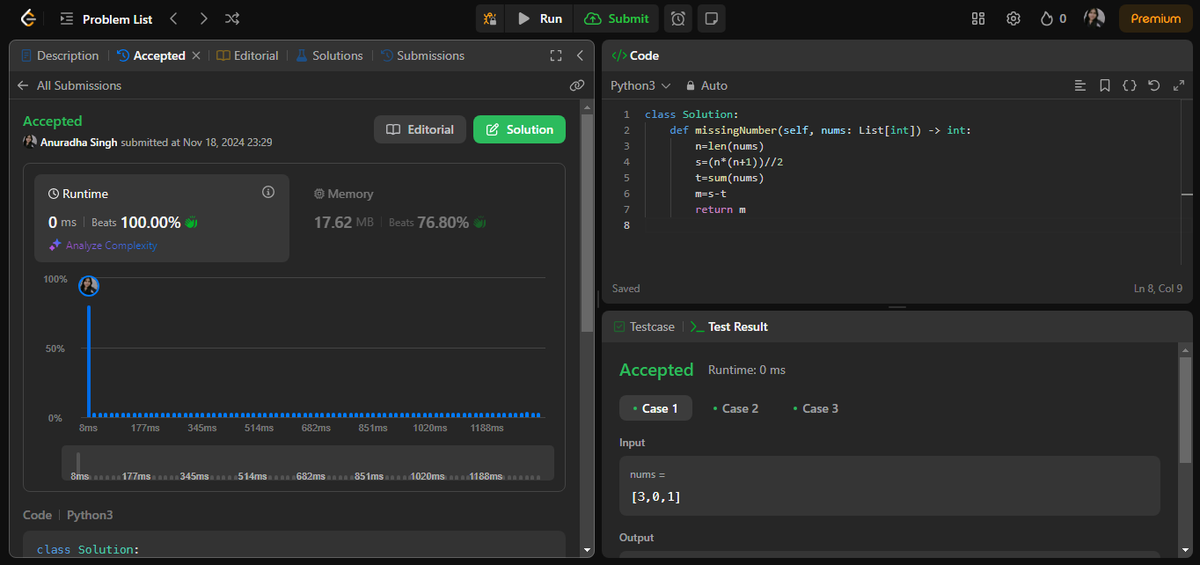Click the avatar marker on runtime chart
This screenshot has width=1200, height=565.
tap(89, 286)
